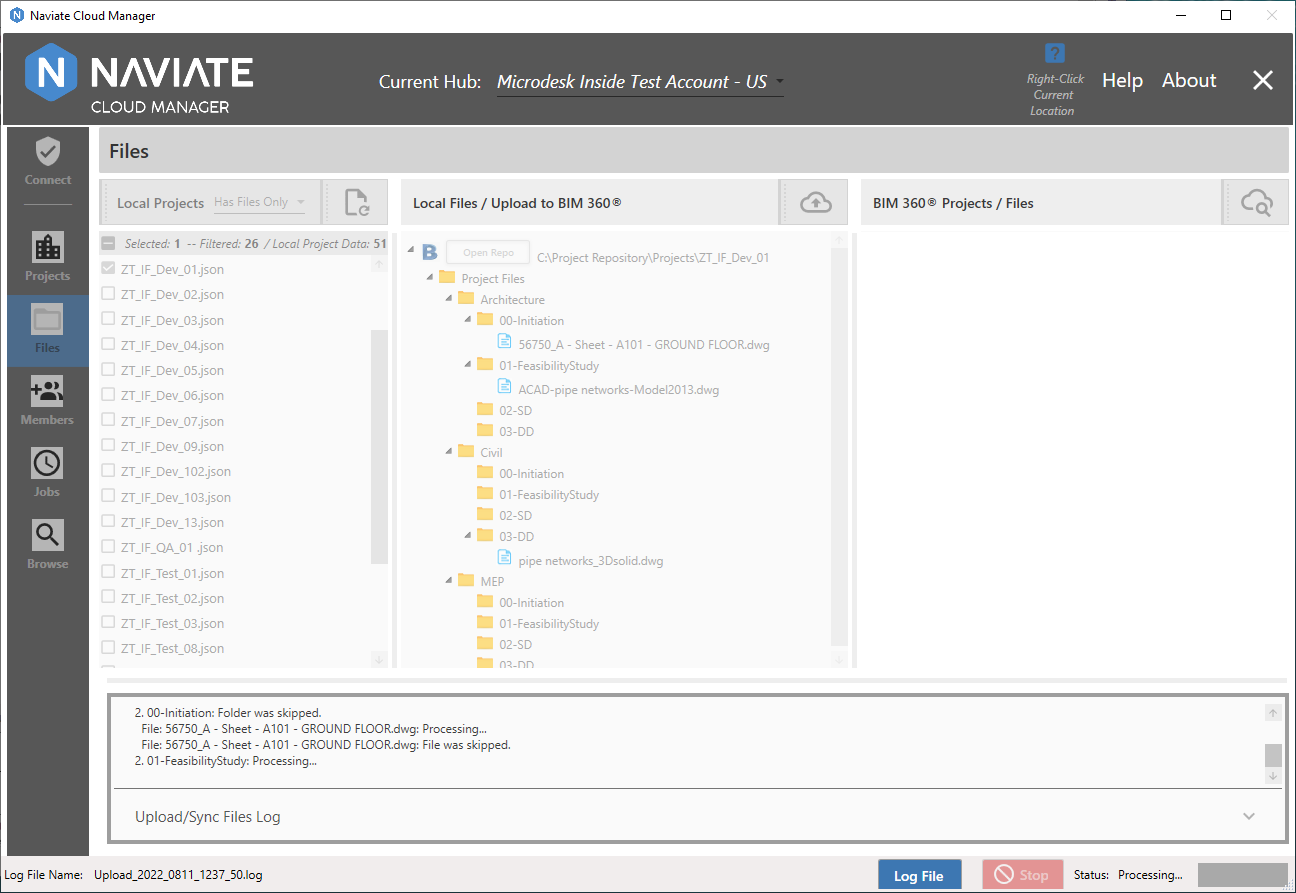This screenshot has height=893, width=1296.
Task: Open the Has Files Only filter dropdown
Action: 260,202
